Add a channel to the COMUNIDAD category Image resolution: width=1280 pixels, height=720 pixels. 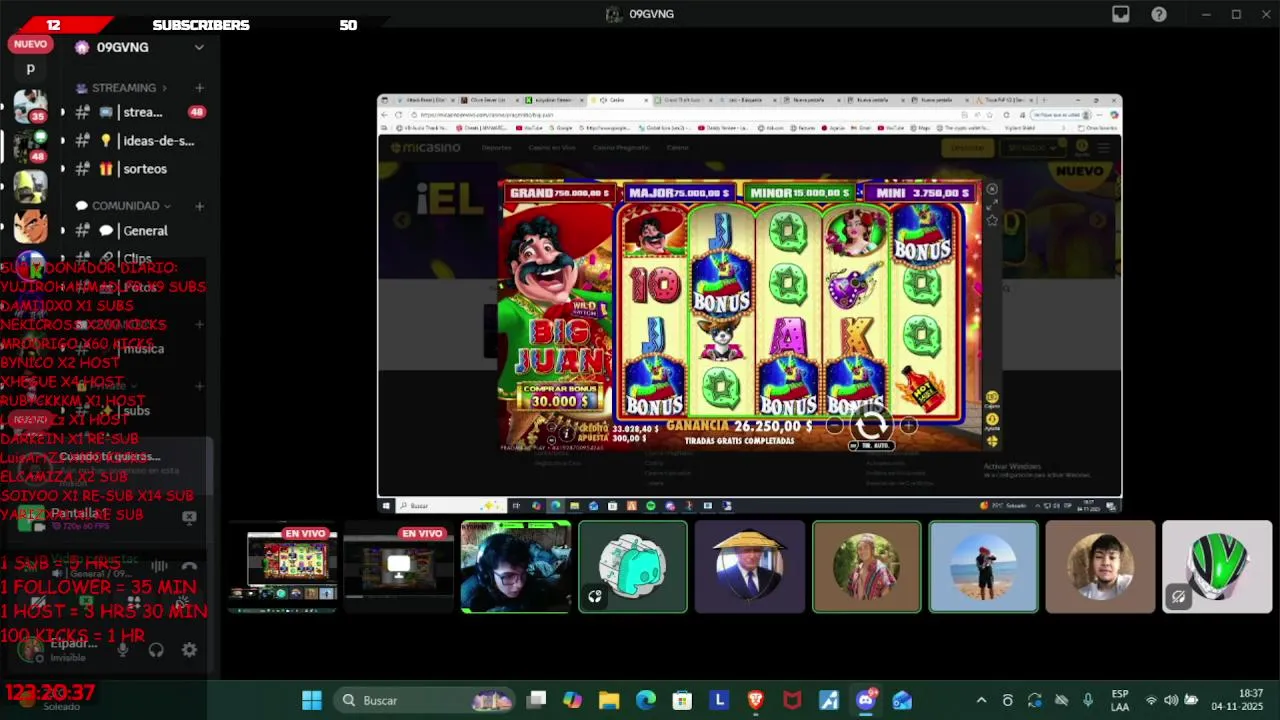[199, 206]
